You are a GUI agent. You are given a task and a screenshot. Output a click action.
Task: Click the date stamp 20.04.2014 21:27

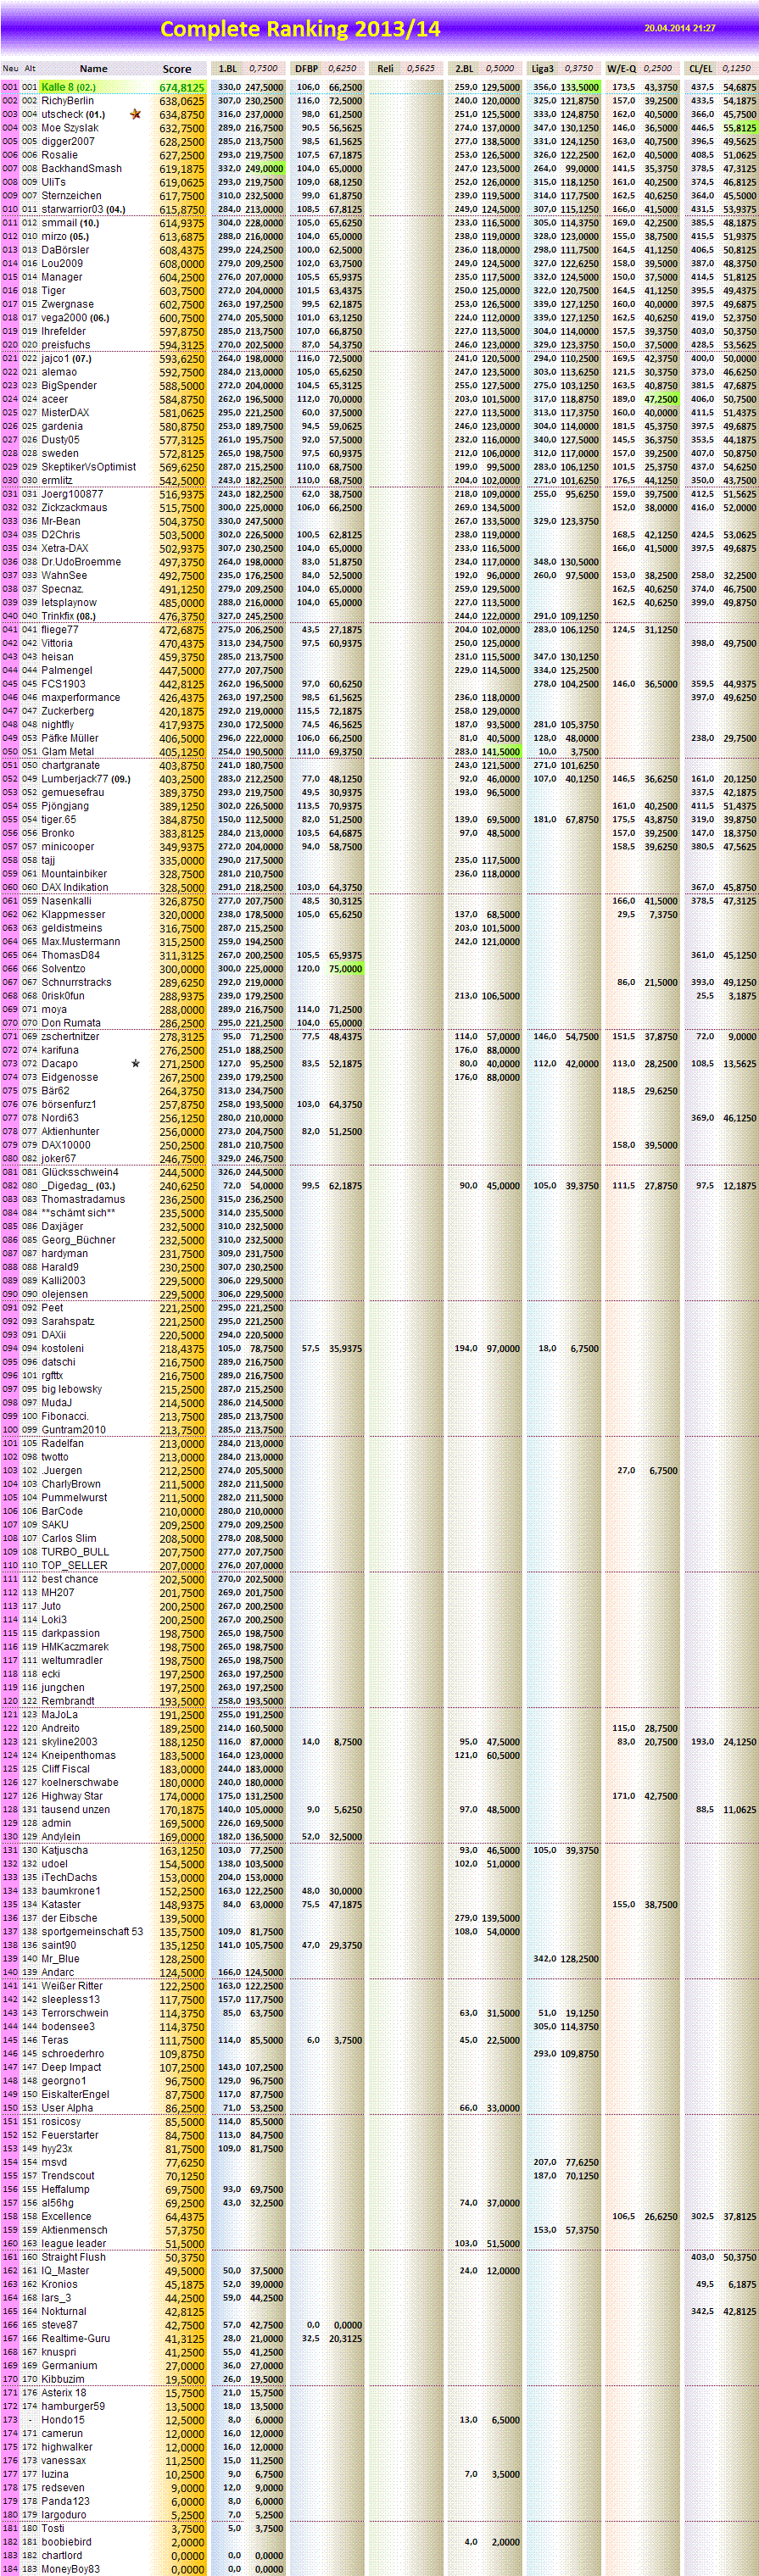[x=680, y=29]
